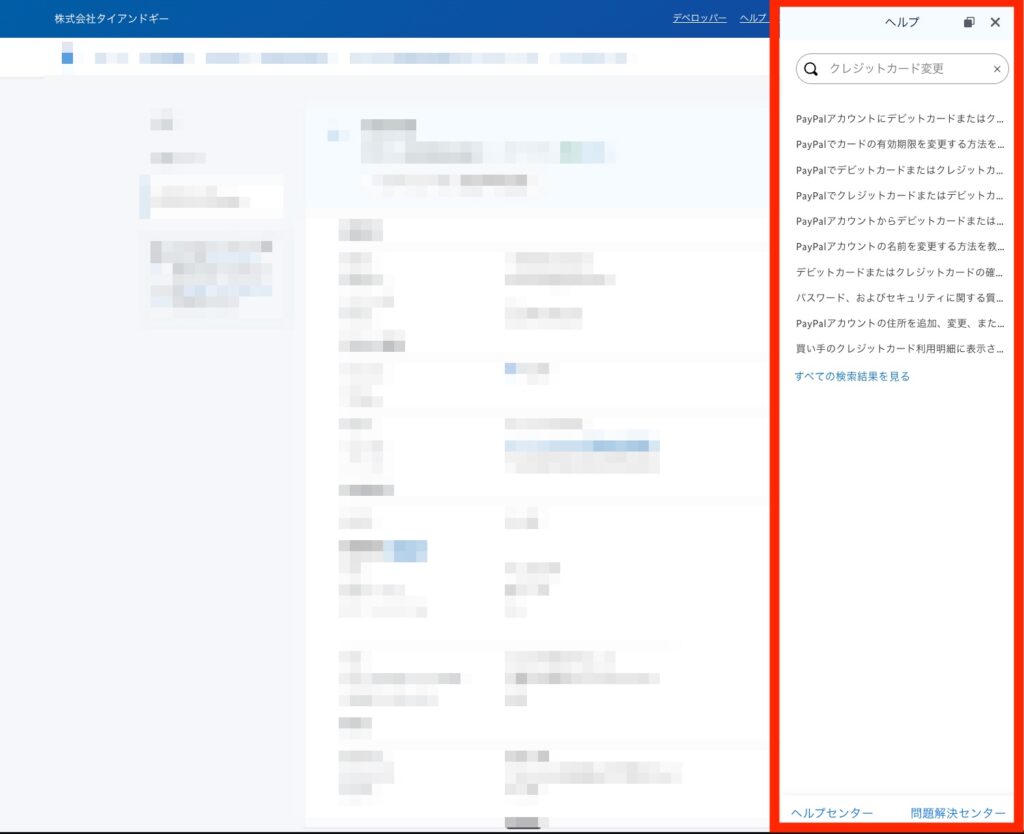Open result PayPalアカウントからデビットカードまたは...
The width and height of the screenshot is (1024, 834).
[x=899, y=221]
